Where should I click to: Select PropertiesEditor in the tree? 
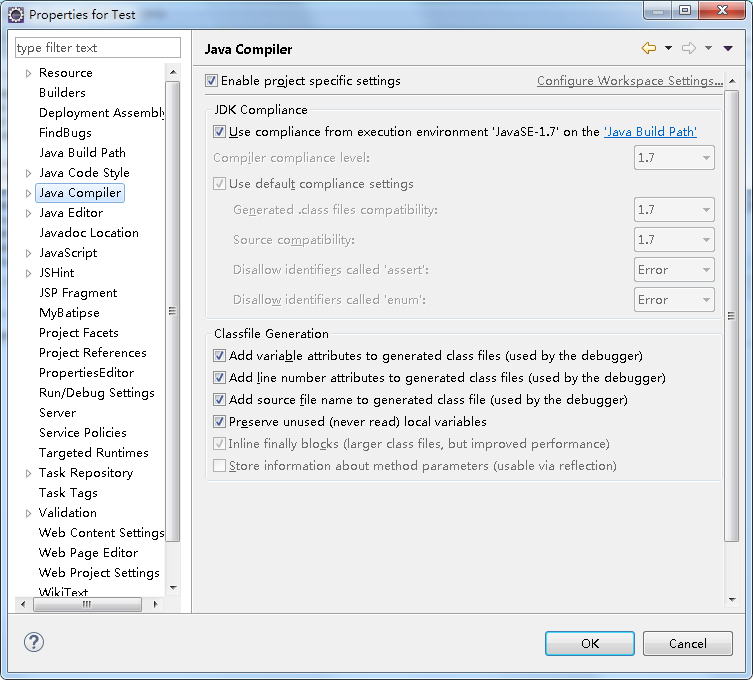click(x=86, y=373)
